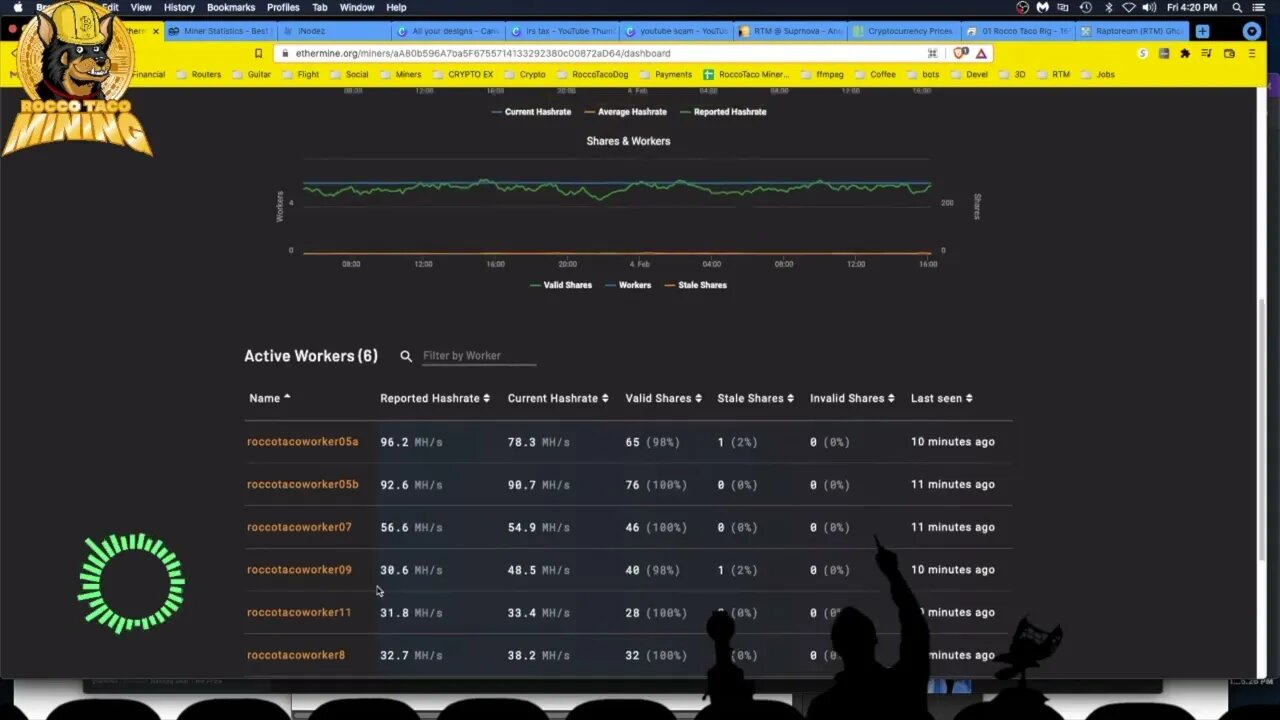Toggle Reported Hashrate legend series
1280x720 pixels.
click(x=723, y=112)
